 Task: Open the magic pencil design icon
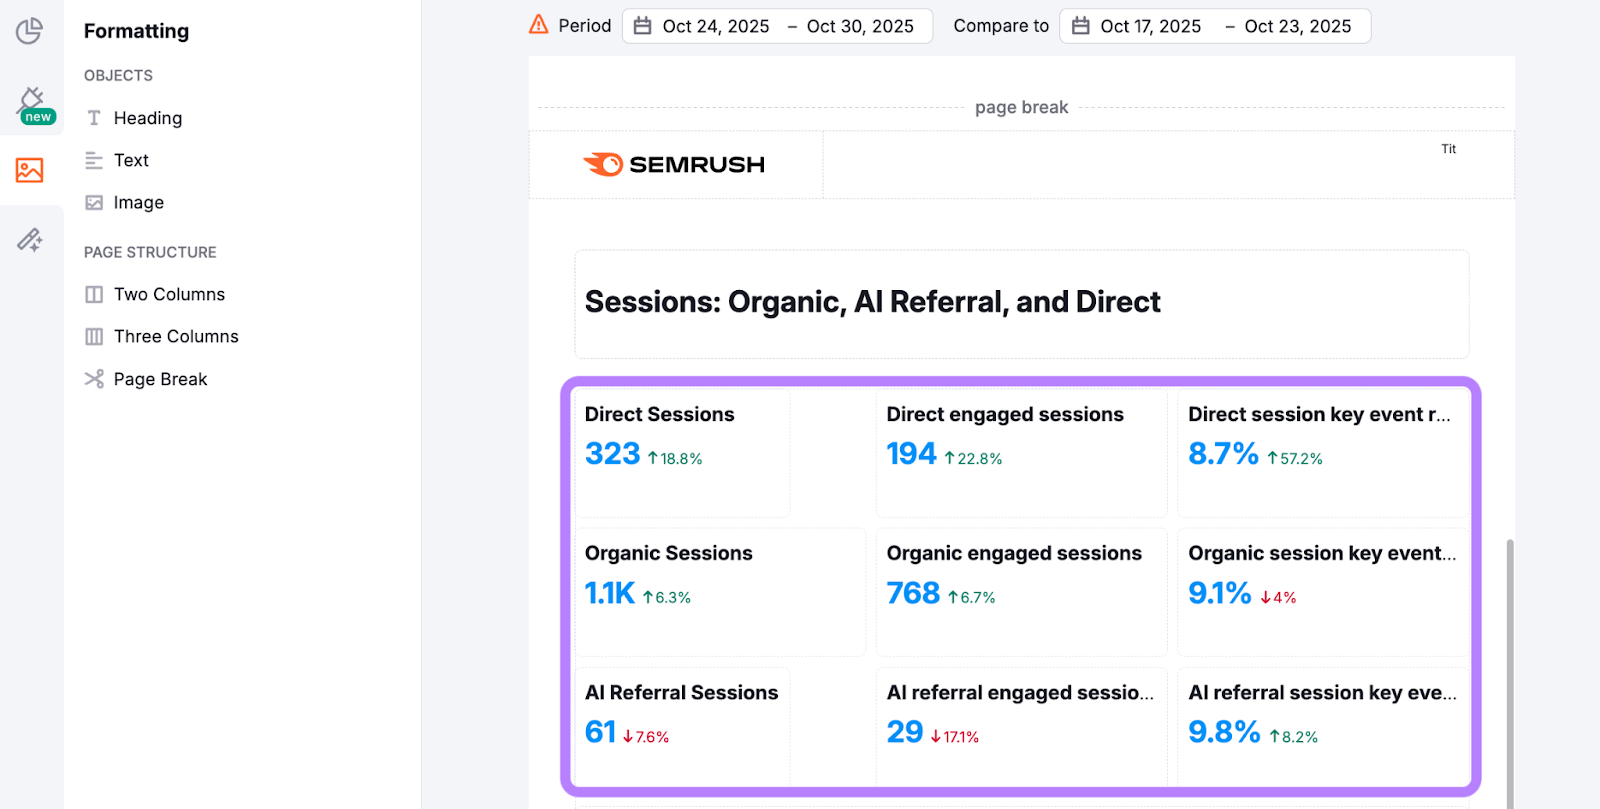point(30,239)
